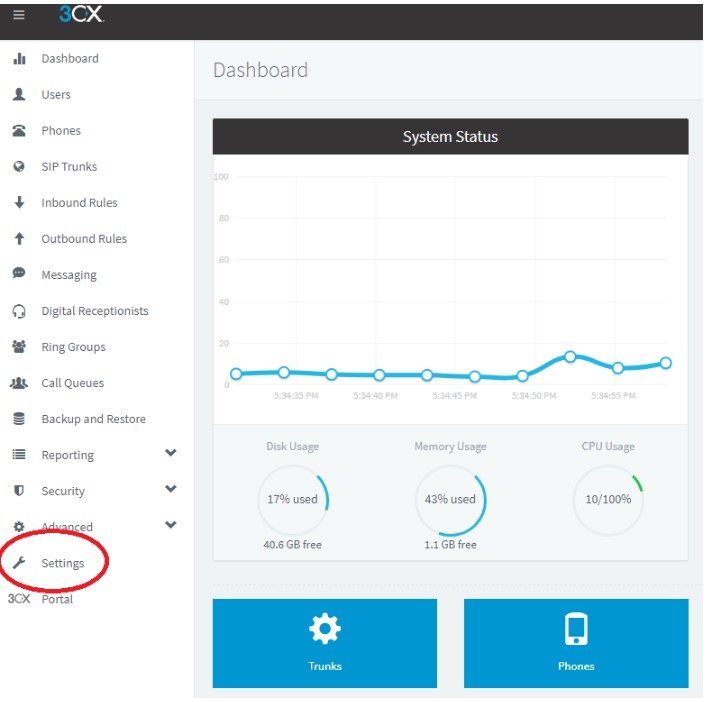Viewport: 707px width, 702px height.
Task: Click the Phones telephone icon
Action: (x=19, y=131)
